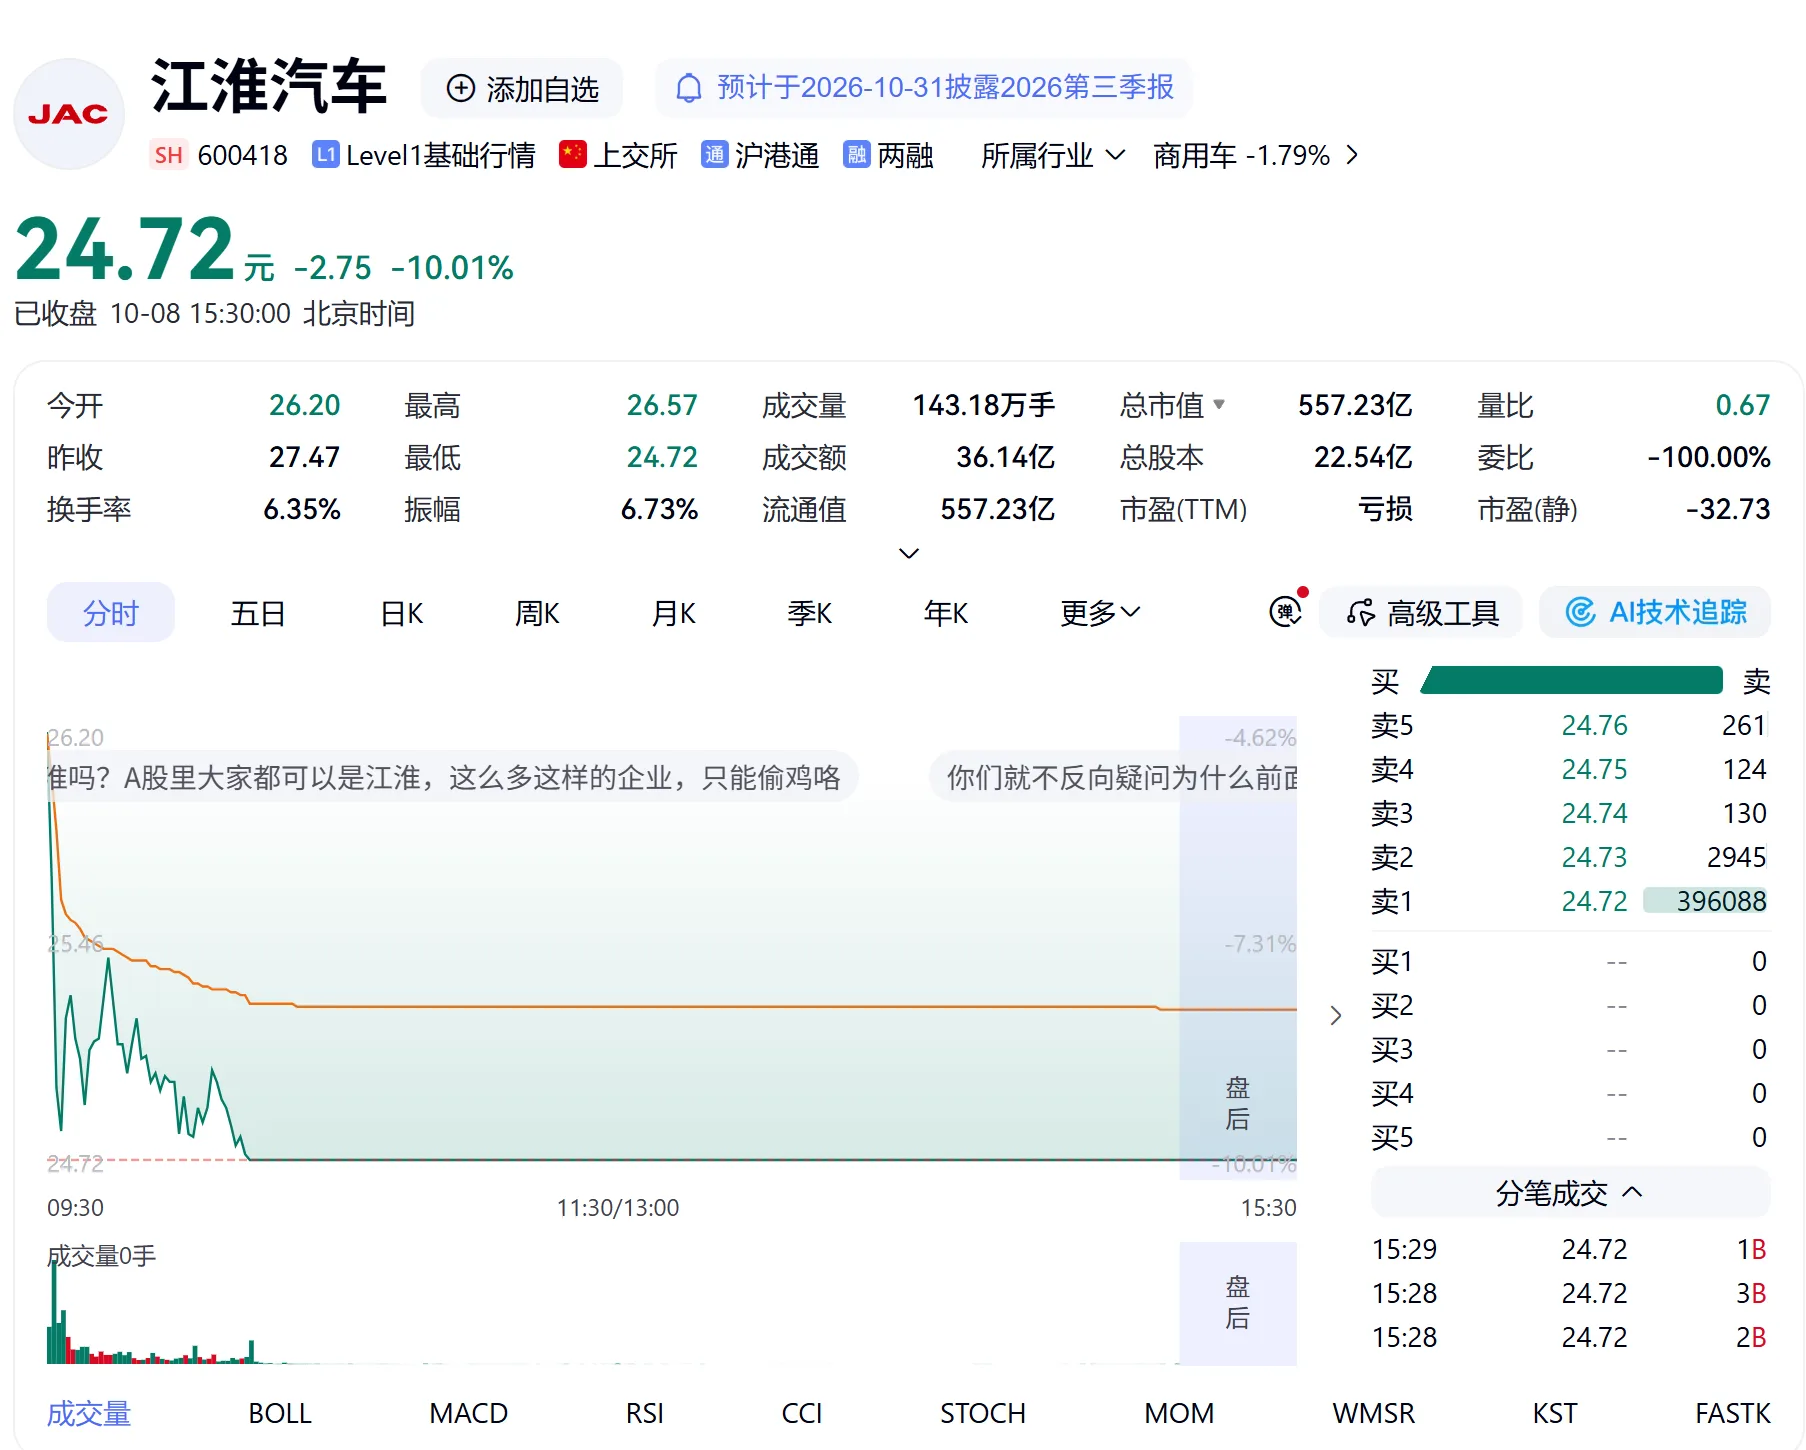Open 高级工具 advanced tools
The image size is (1806, 1450).
point(1421,612)
